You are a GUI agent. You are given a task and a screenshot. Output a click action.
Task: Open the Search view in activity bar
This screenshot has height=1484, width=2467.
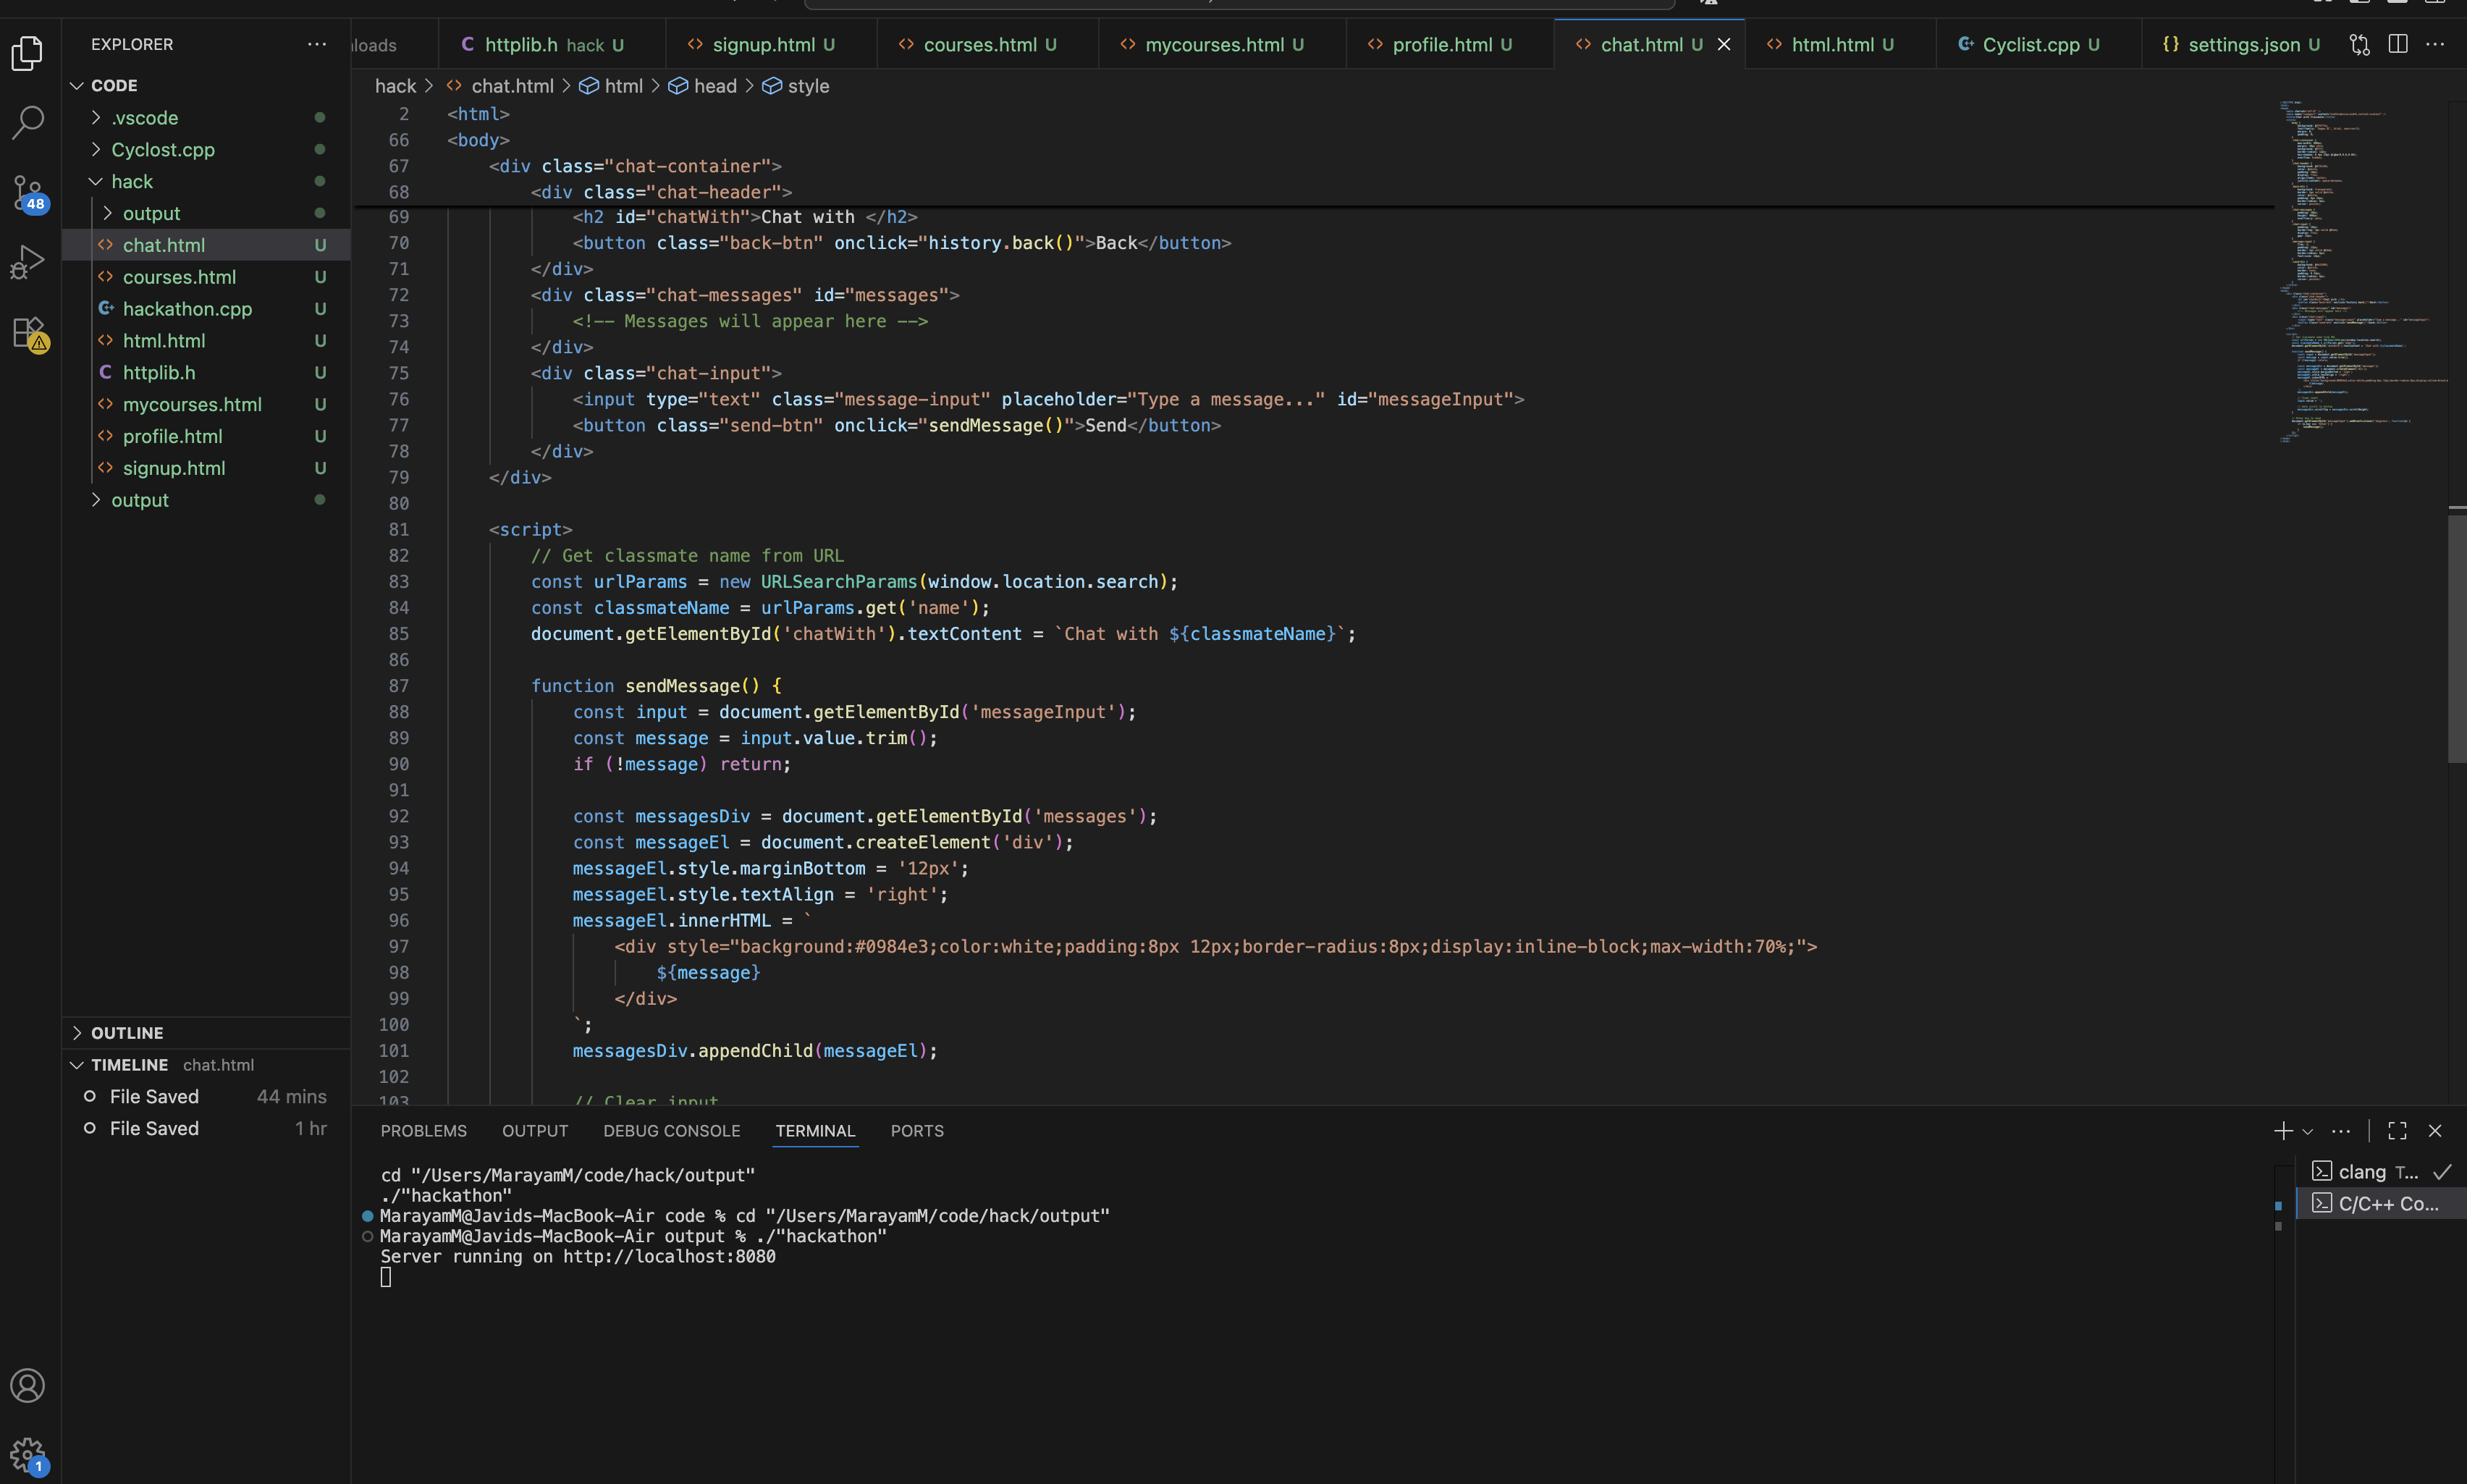(28, 122)
